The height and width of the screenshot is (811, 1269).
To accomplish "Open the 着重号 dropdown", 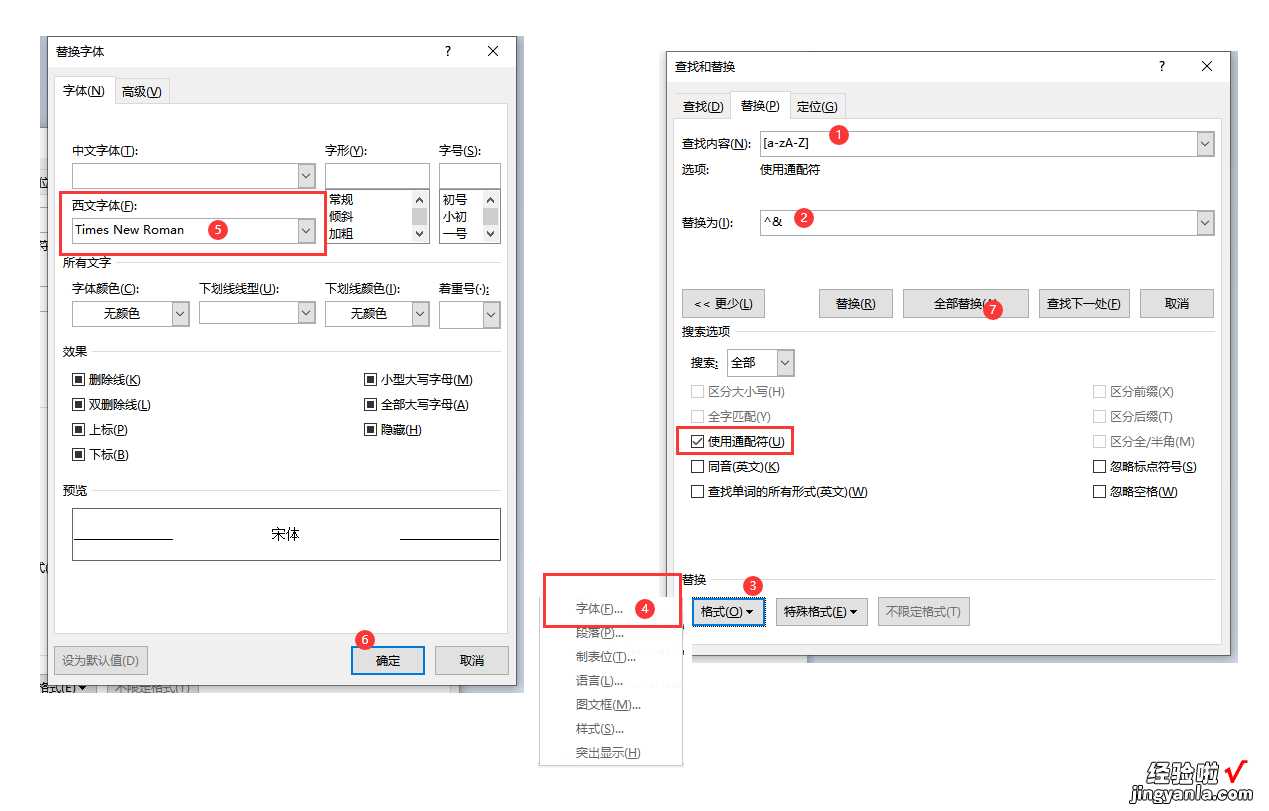I will (491, 314).
